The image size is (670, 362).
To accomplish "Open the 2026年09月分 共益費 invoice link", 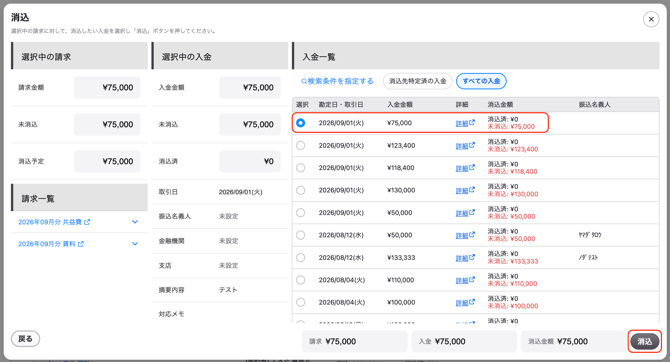I will click(x=54, y=222).
